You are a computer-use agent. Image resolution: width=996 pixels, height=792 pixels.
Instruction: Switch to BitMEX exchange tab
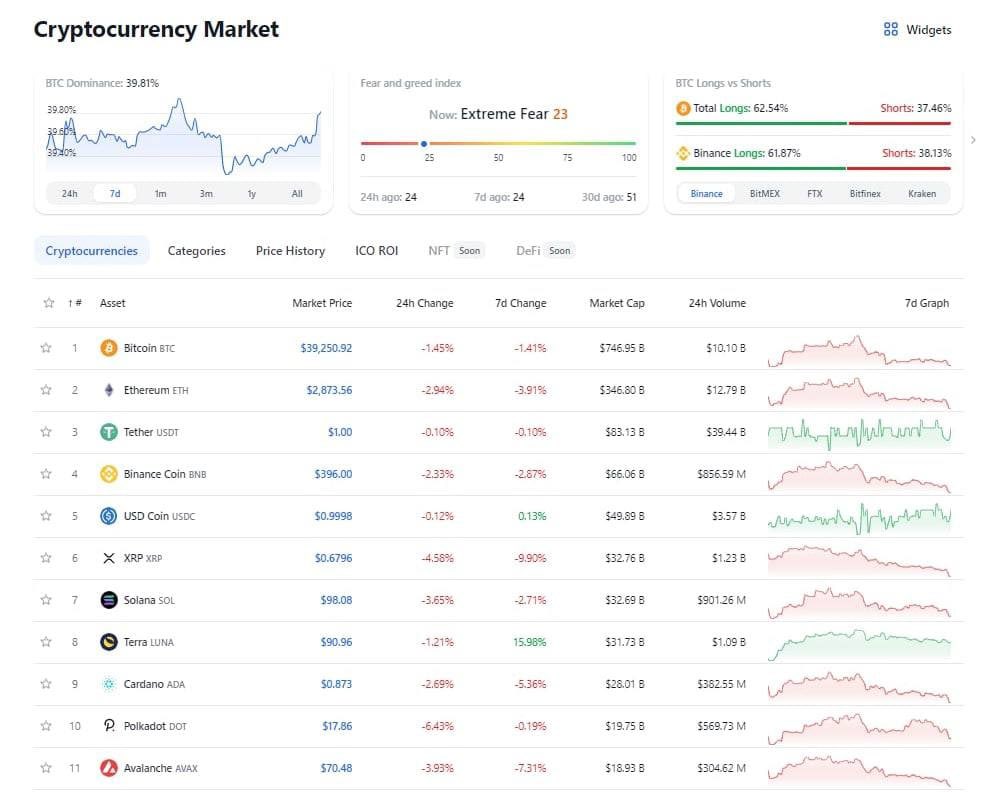(x=765, y=194)
